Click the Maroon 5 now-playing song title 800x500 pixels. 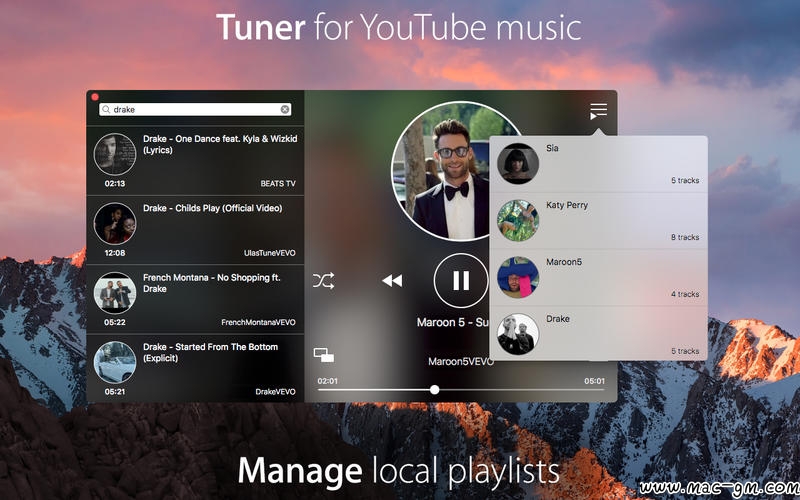tap(453, 322)
